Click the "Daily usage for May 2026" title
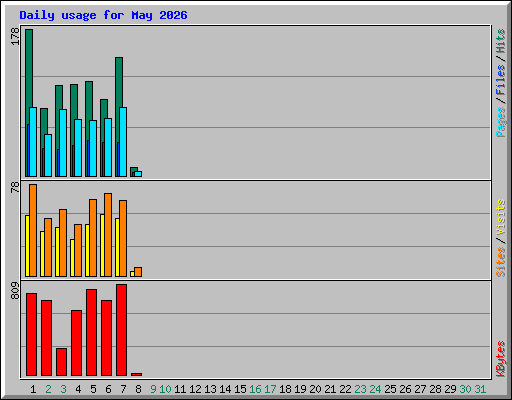Viewport: 512px width, 400px height. click(x=103, y=15)
